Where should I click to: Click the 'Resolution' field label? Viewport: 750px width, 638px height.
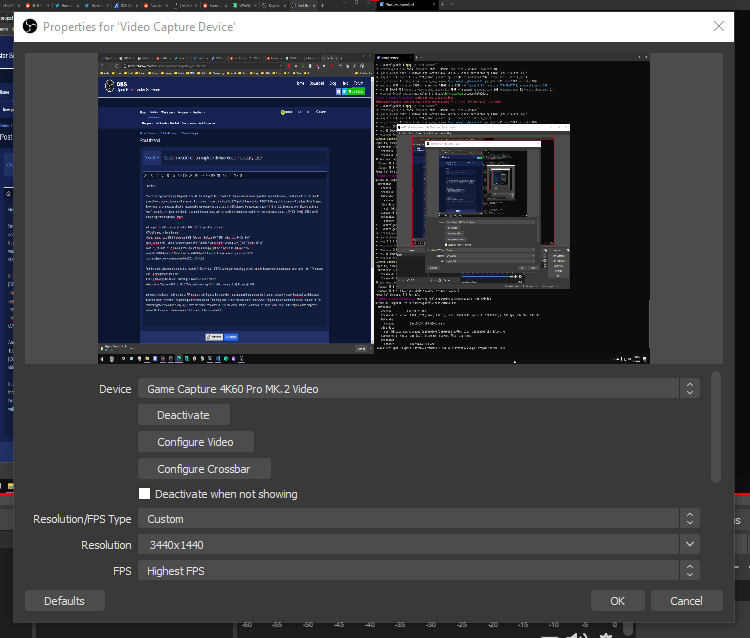pos(106,545)
